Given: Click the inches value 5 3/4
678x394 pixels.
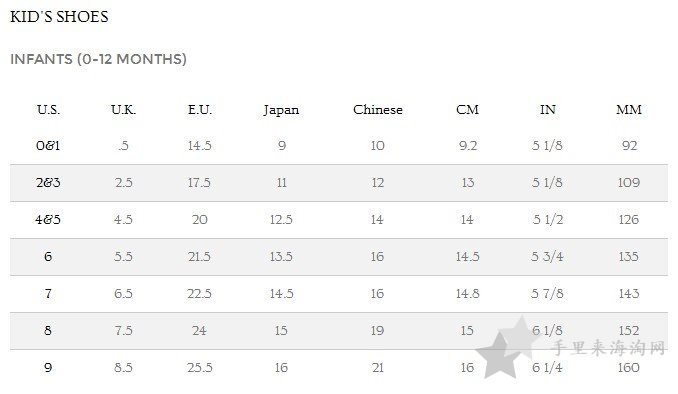Looking at the screenshot, I should click(547, 256).
